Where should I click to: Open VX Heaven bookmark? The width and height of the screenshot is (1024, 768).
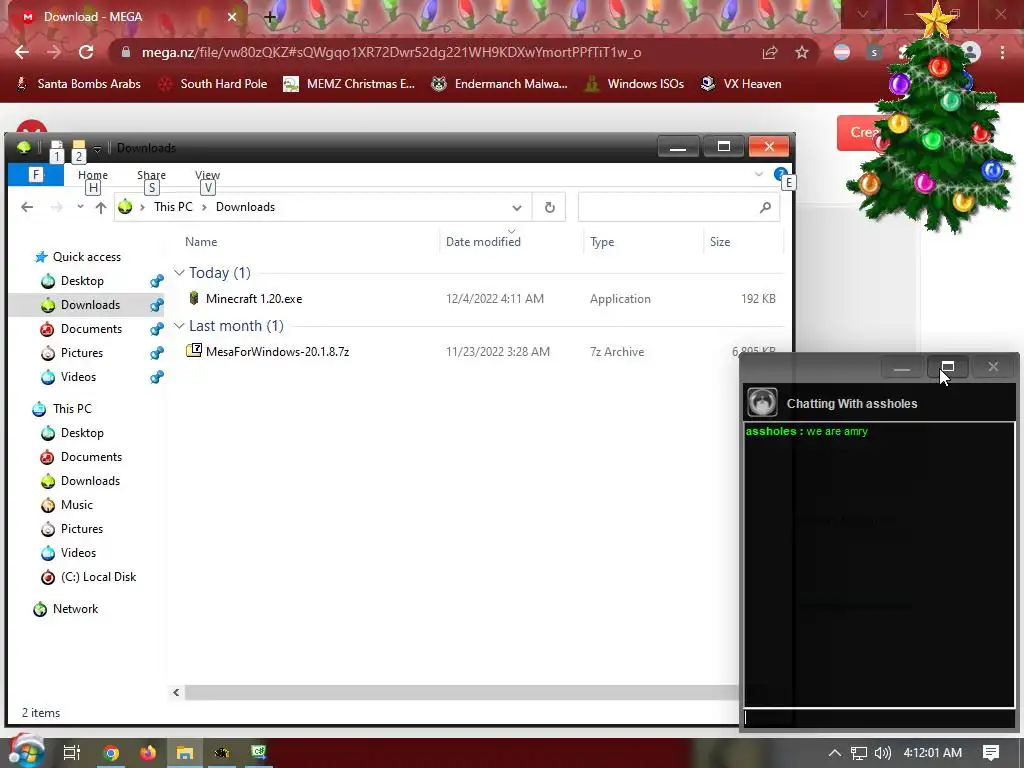coord(741,84)
